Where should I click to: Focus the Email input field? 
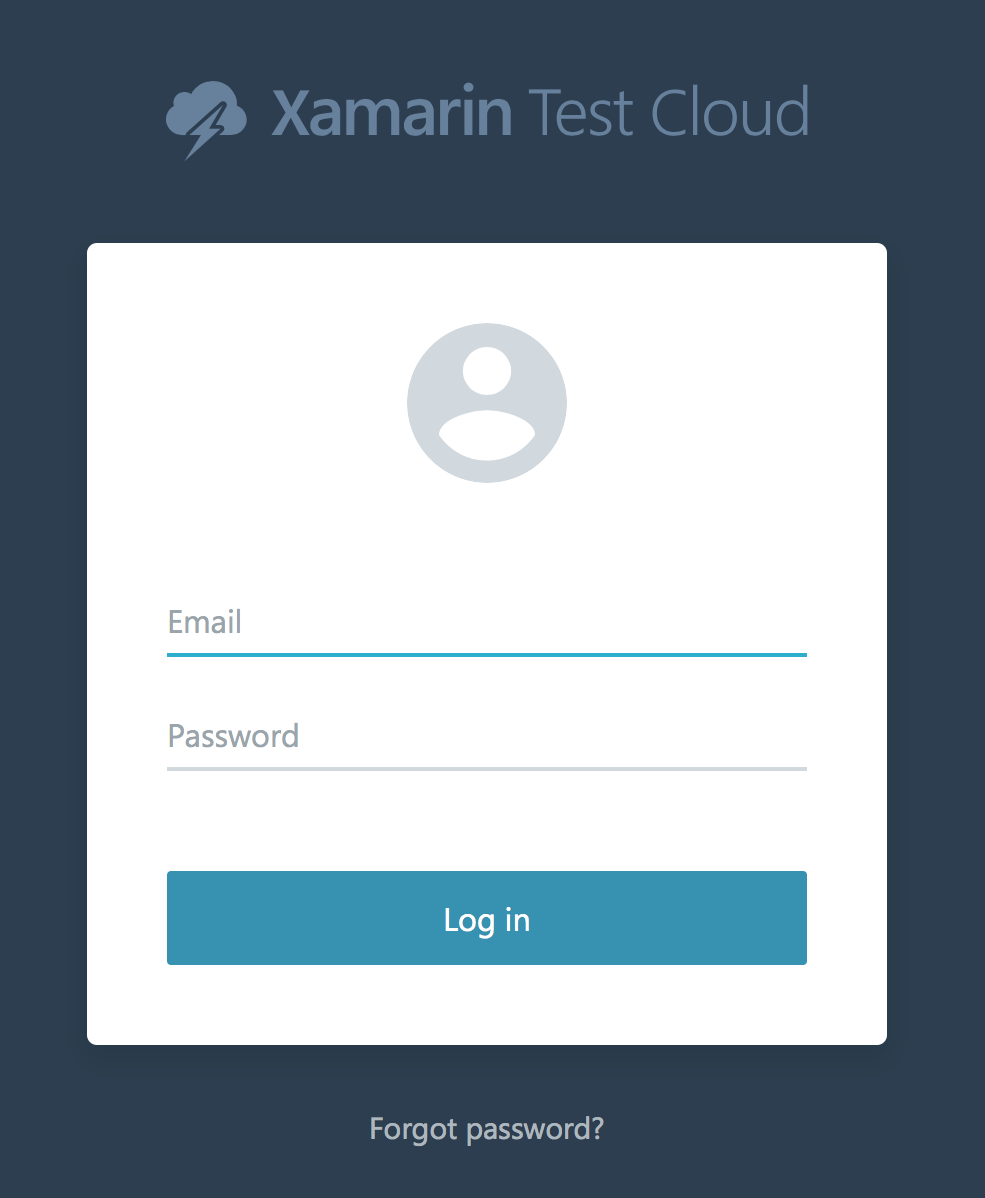pyautogui.click(x=487, y=624)
